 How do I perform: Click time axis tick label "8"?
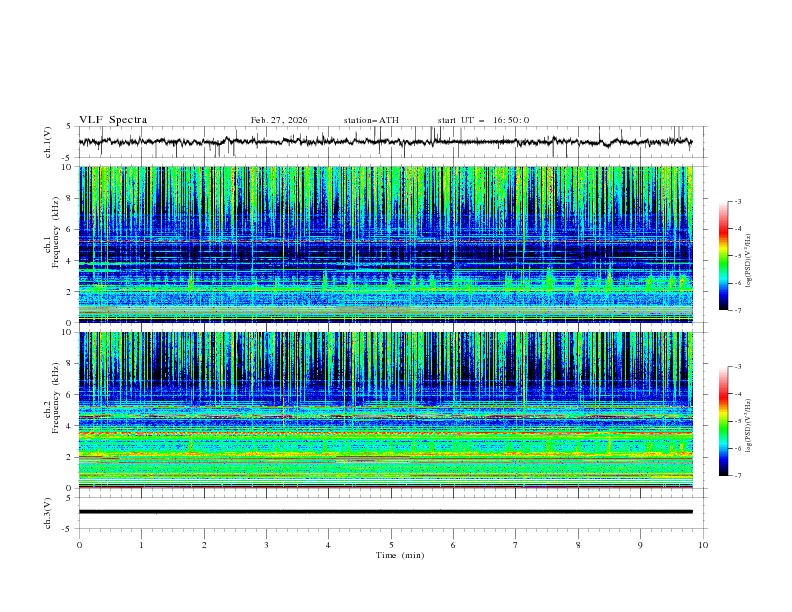[x=578, y=545]
